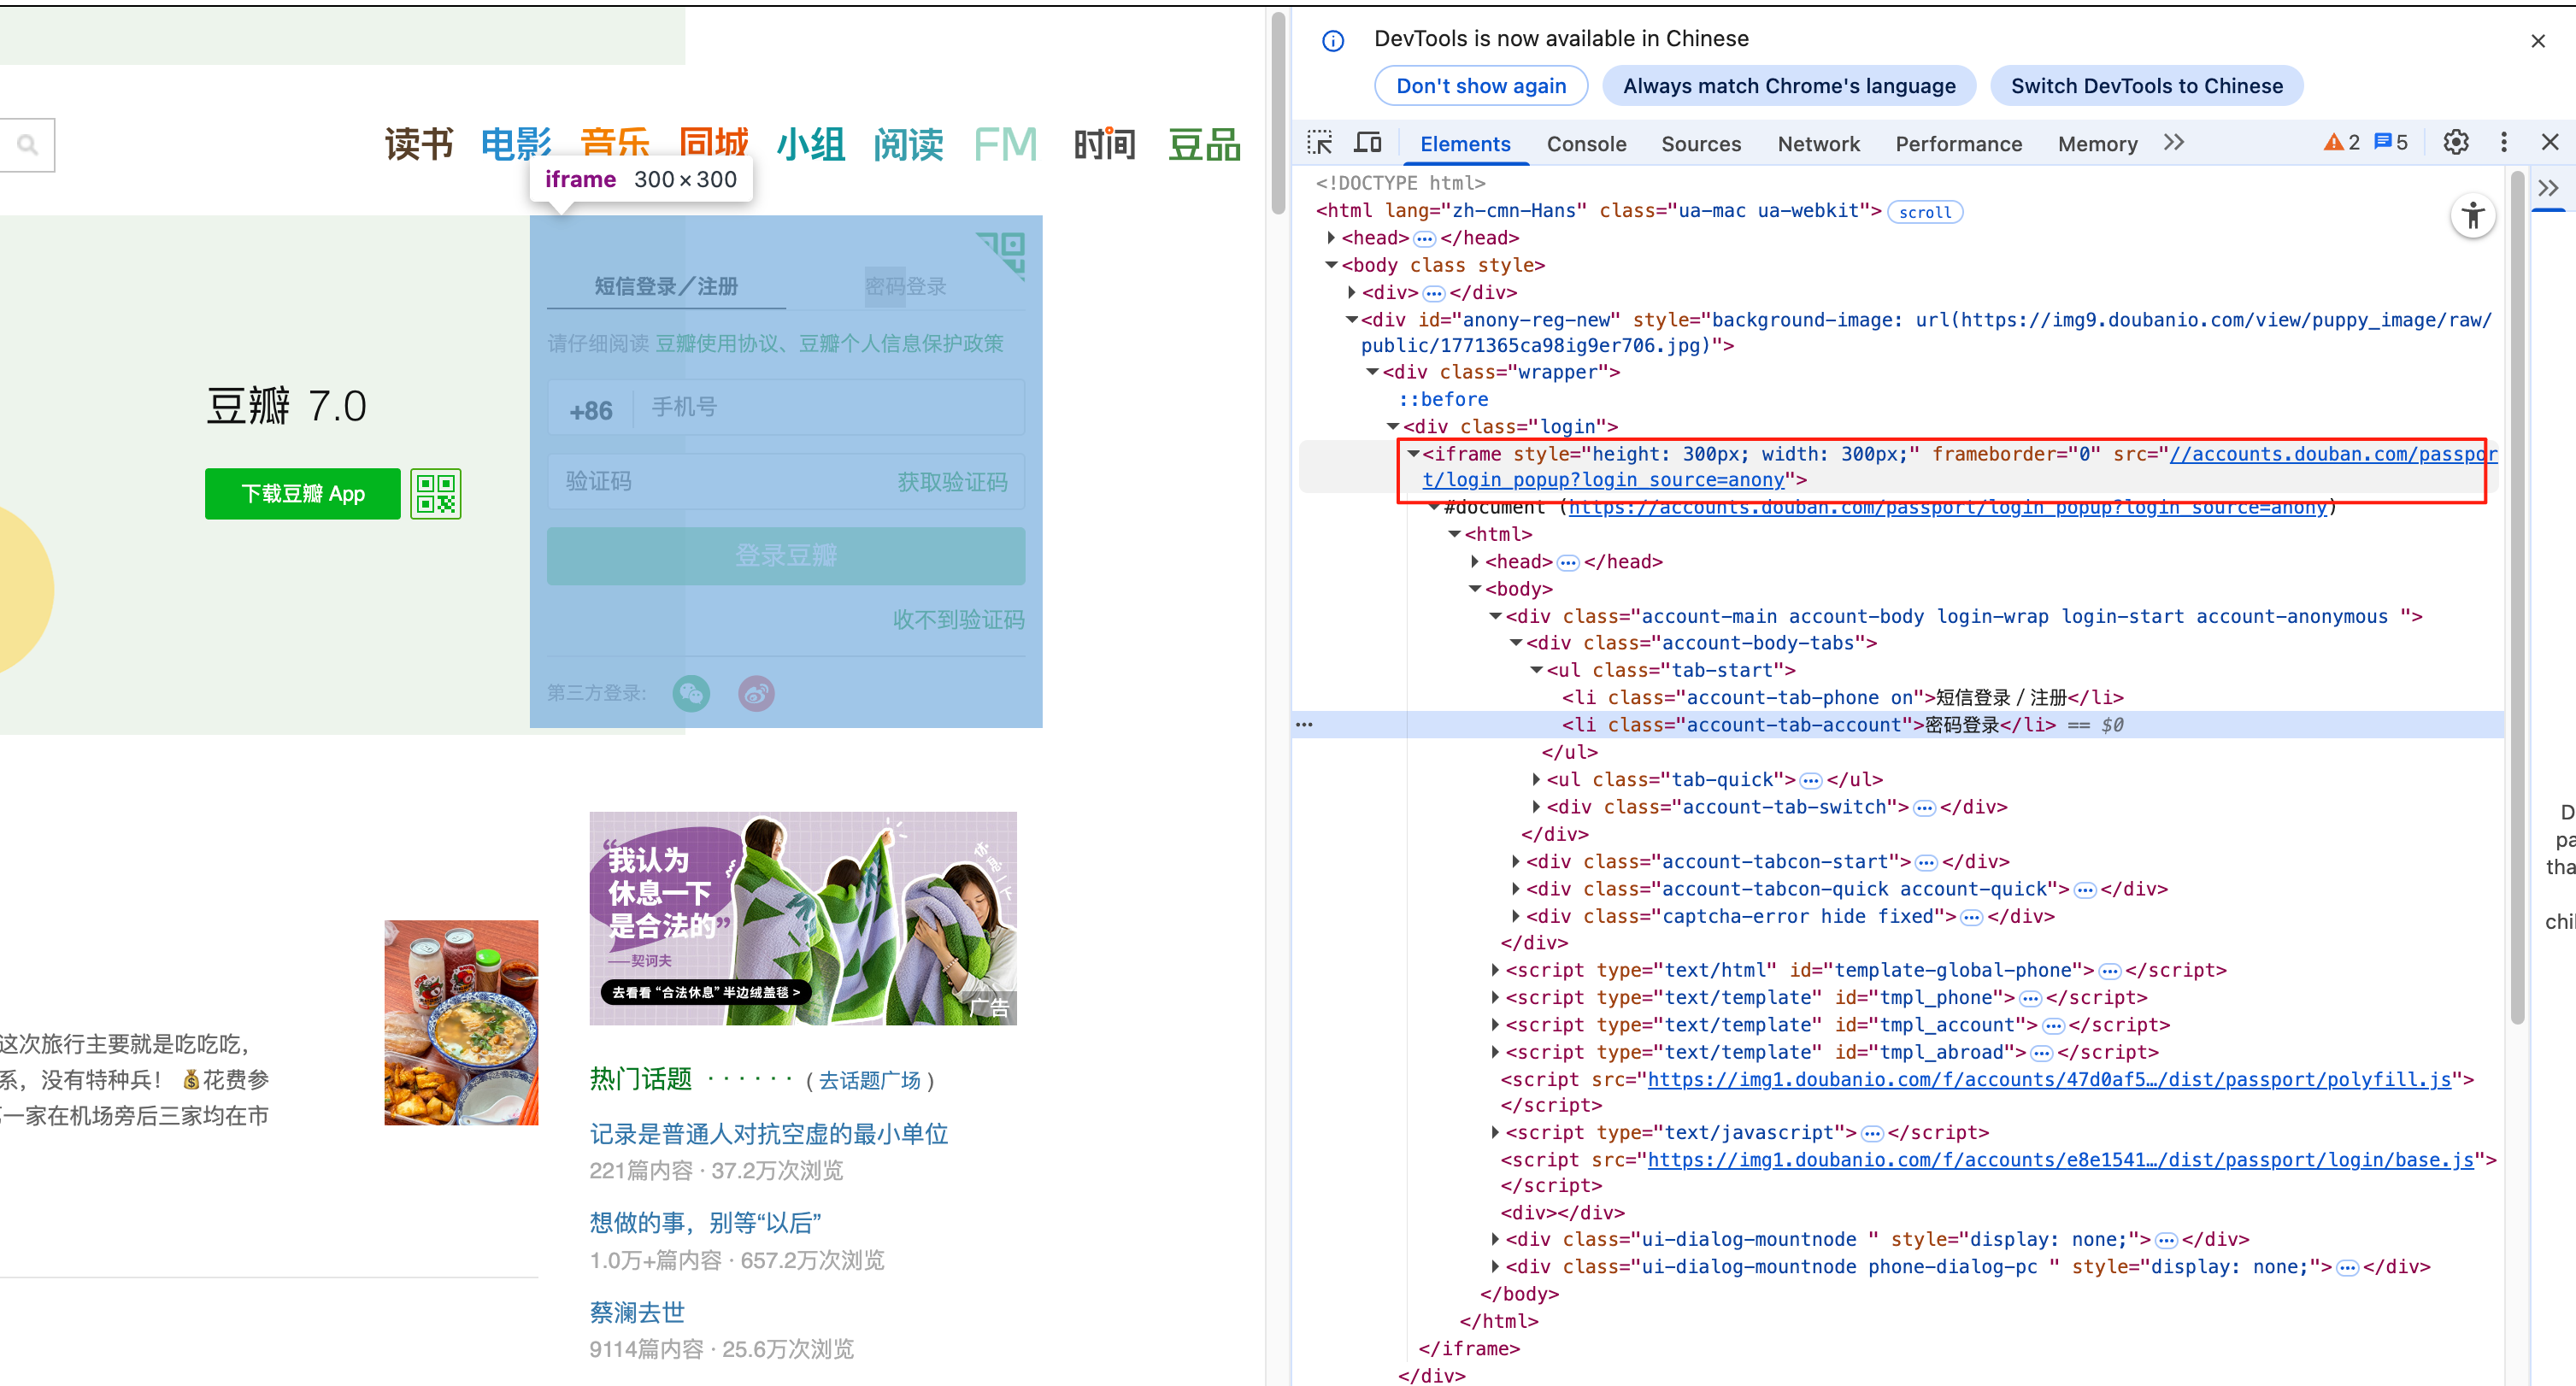The height and width of the screenshot is (1386, 2576).
Task: Click the 去话题广场 link
Action: click(870, 1081)
